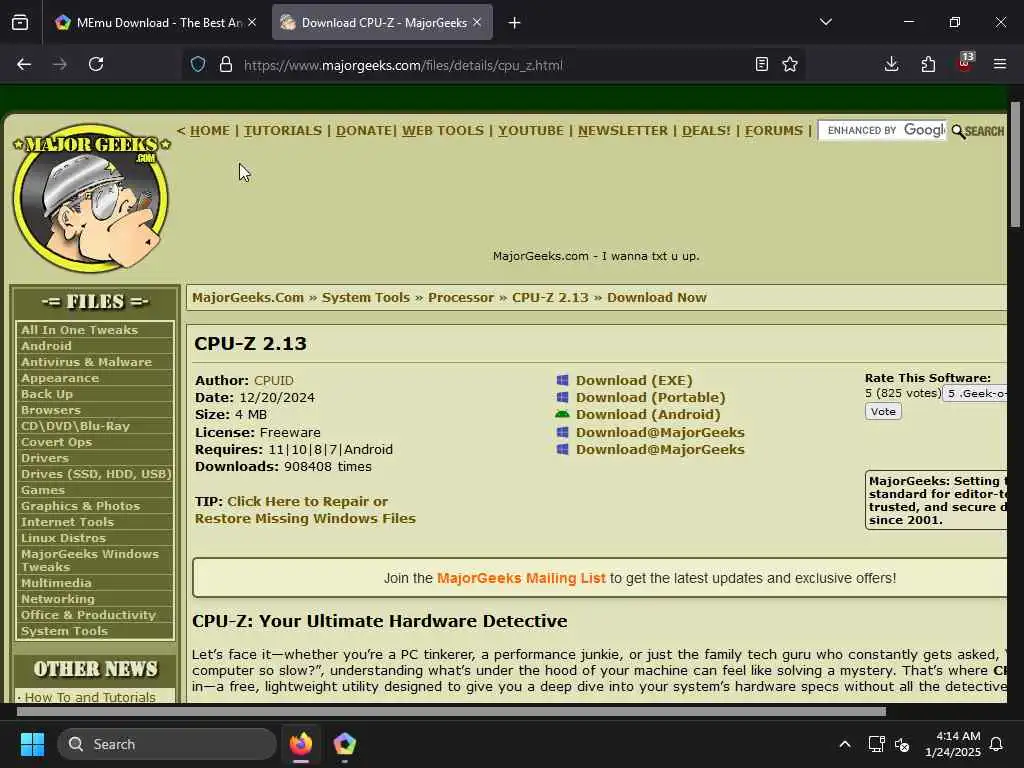This screenshot has height=768, width=1024.
Task: Click the taskbar Search box
Action: tap(167, 744)
